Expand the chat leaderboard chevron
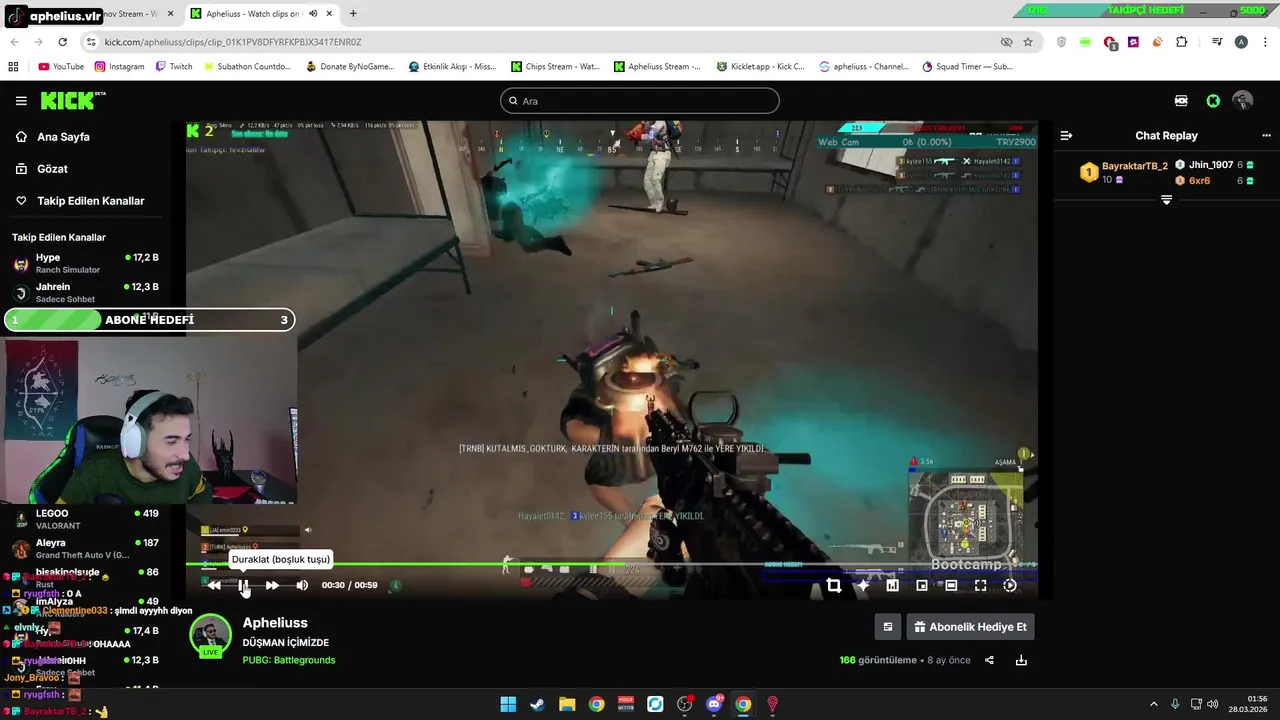 1166,200
